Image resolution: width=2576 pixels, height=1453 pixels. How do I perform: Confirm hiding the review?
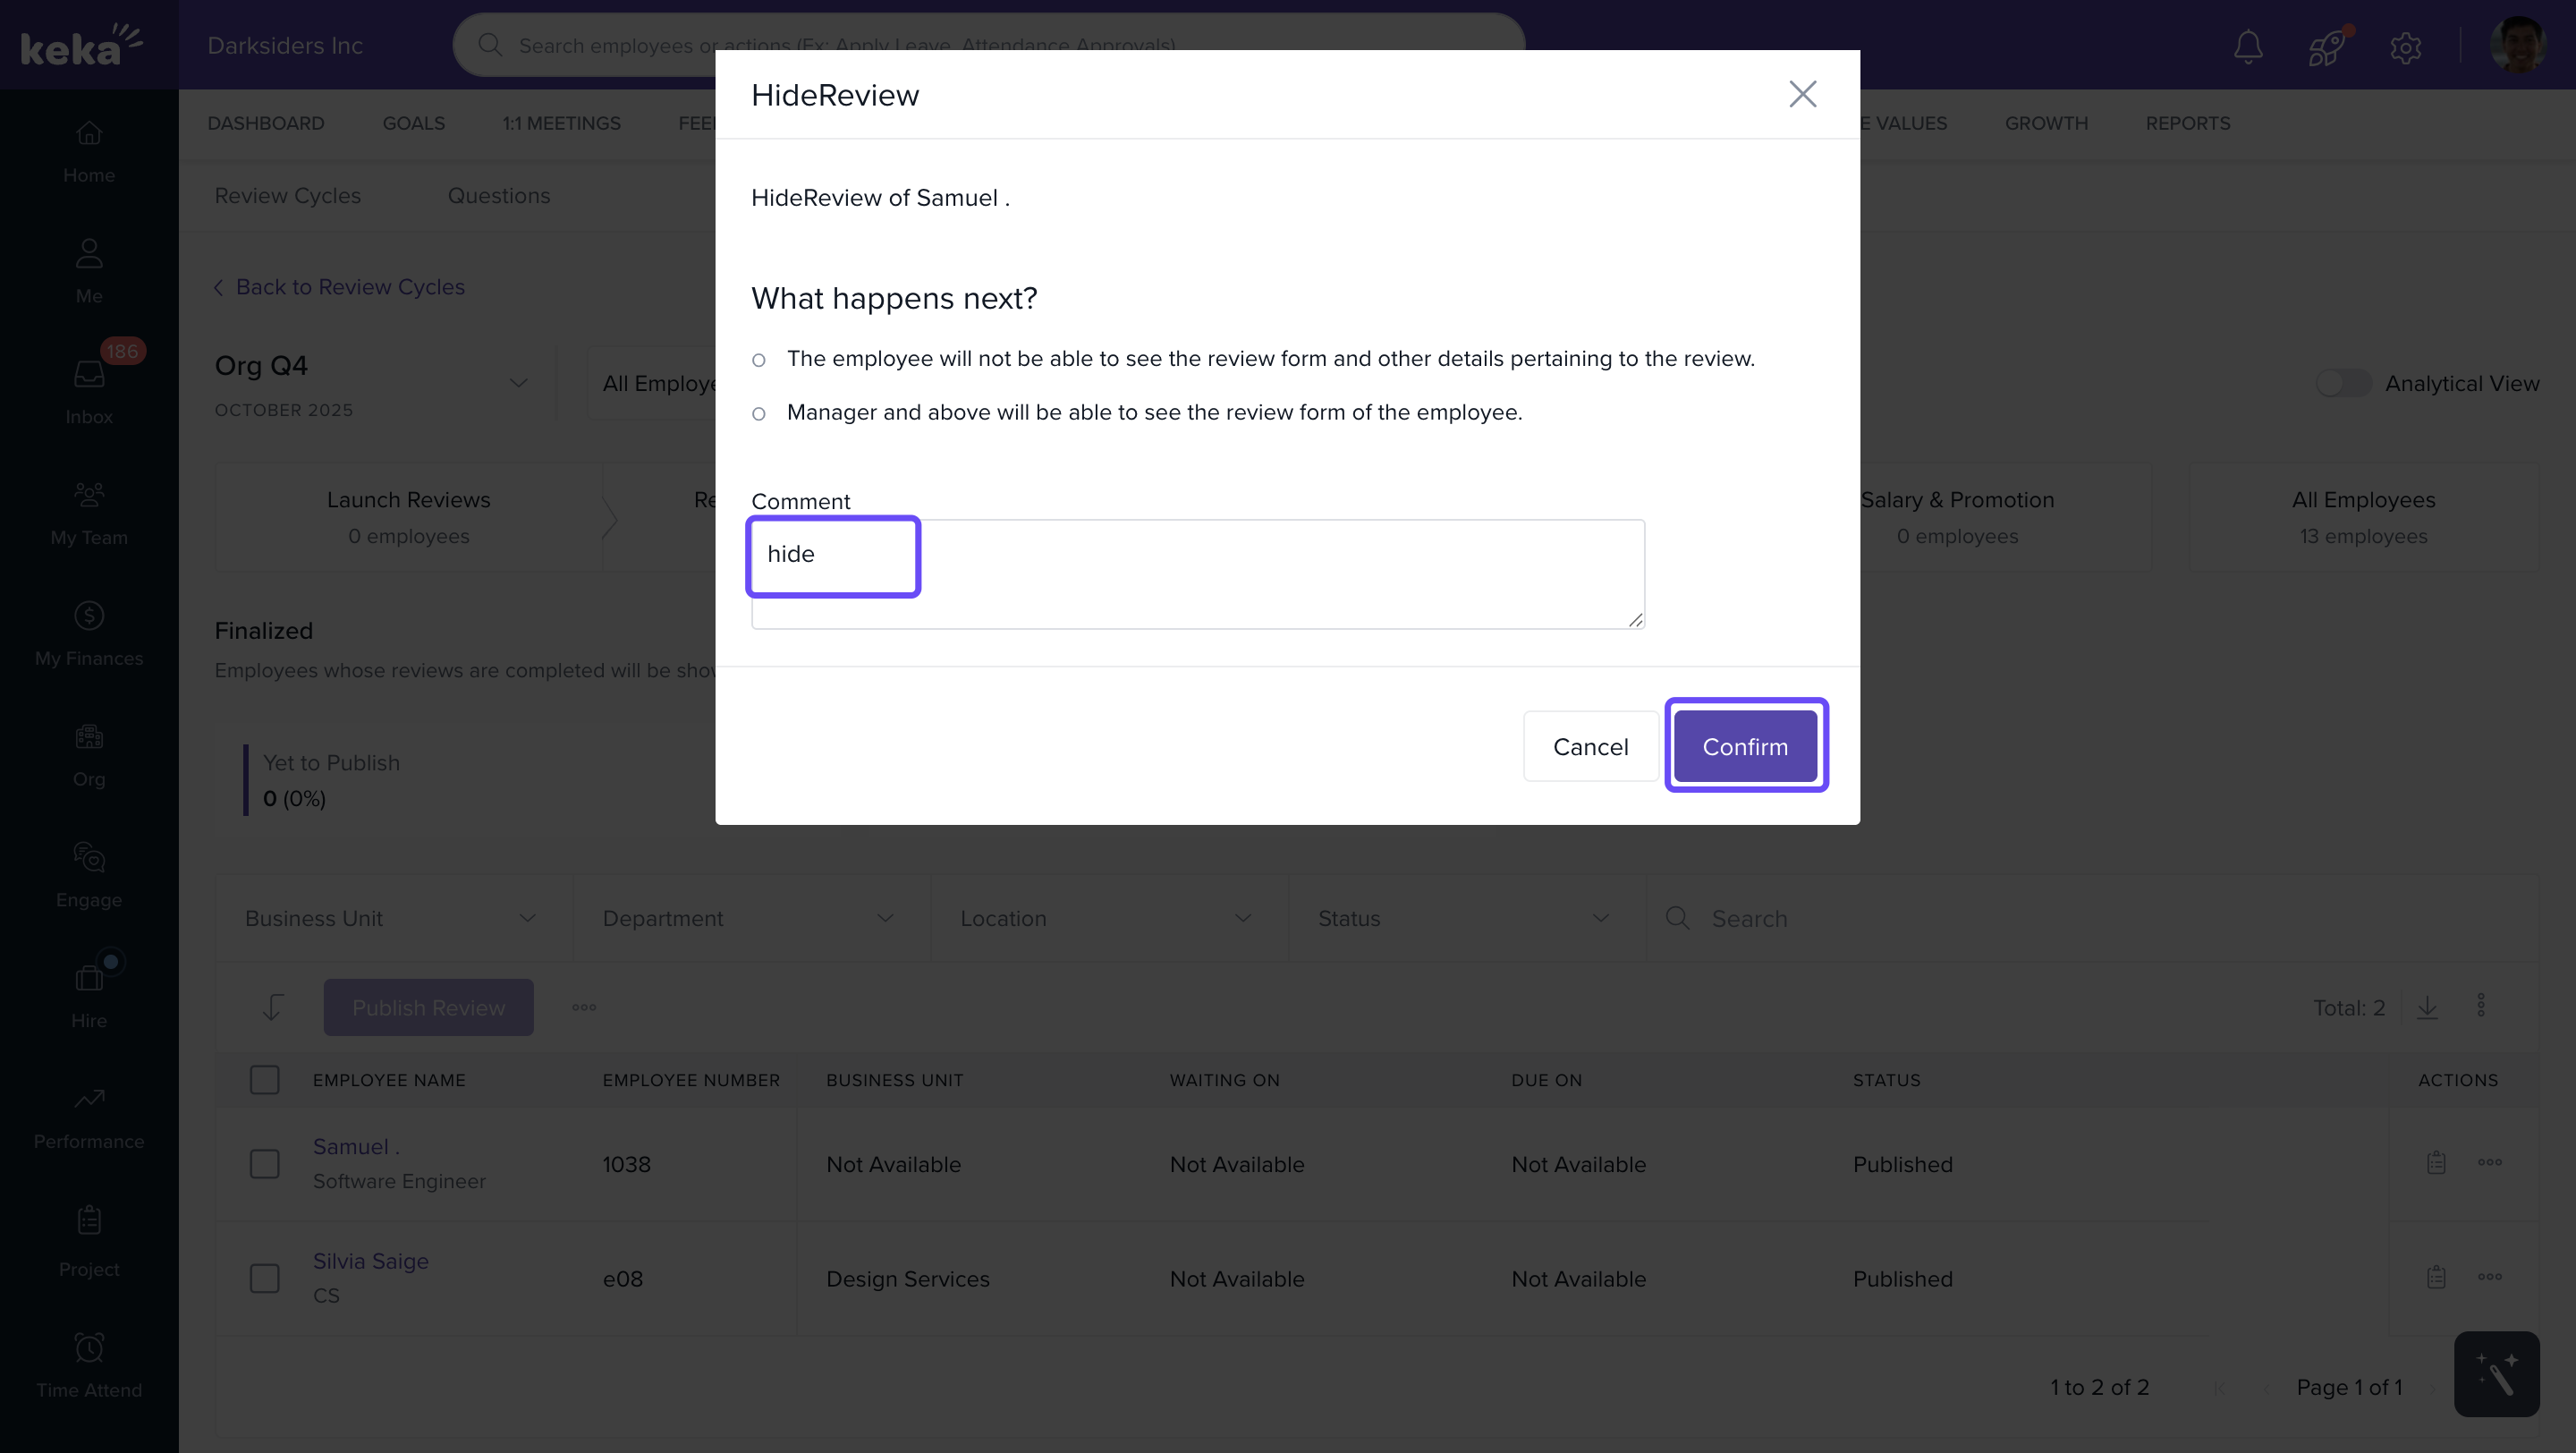click(x=1745, y=746)
